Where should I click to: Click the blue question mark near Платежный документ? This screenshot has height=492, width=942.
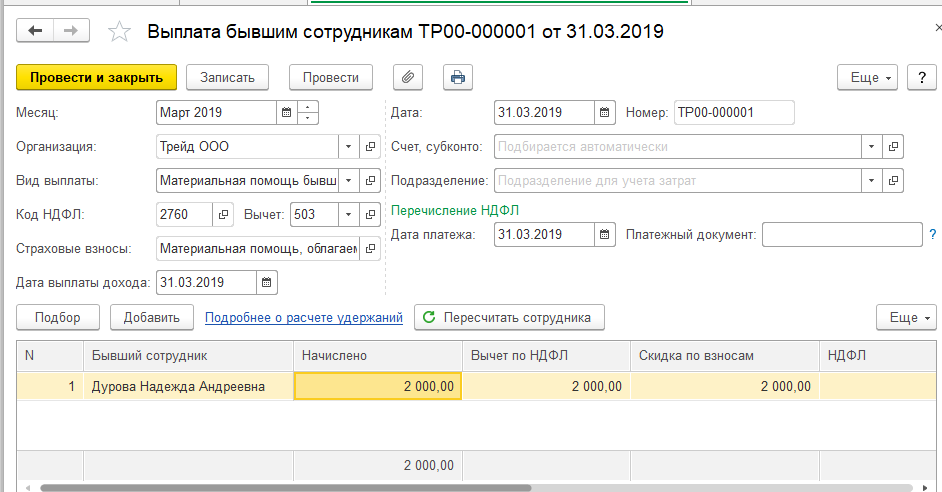(x=933, y=234)
